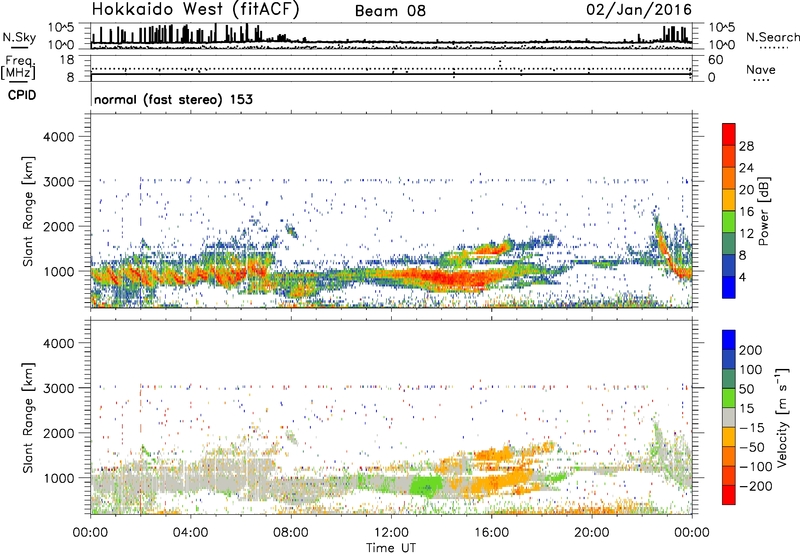Click the 'N.Search' legend label

(772, 37)
